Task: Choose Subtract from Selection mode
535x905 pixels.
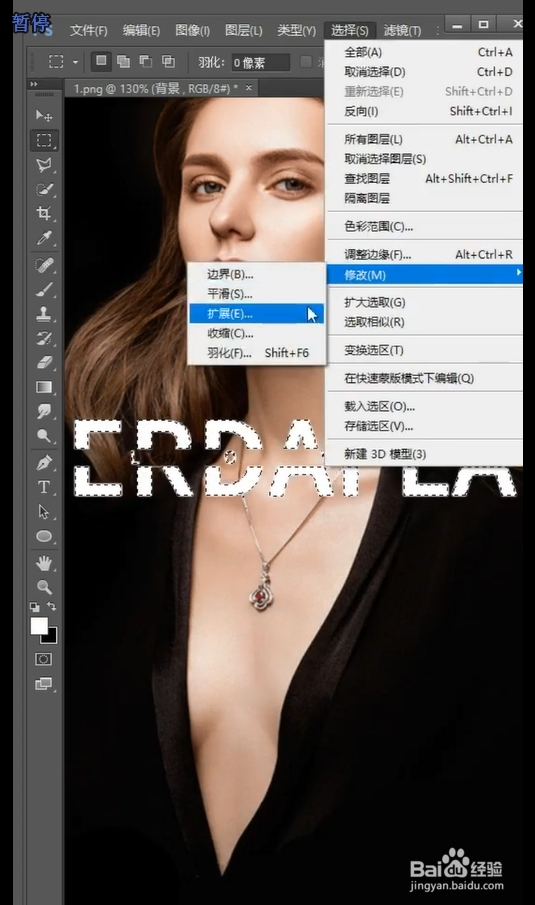Action: (x=145, y=61)
